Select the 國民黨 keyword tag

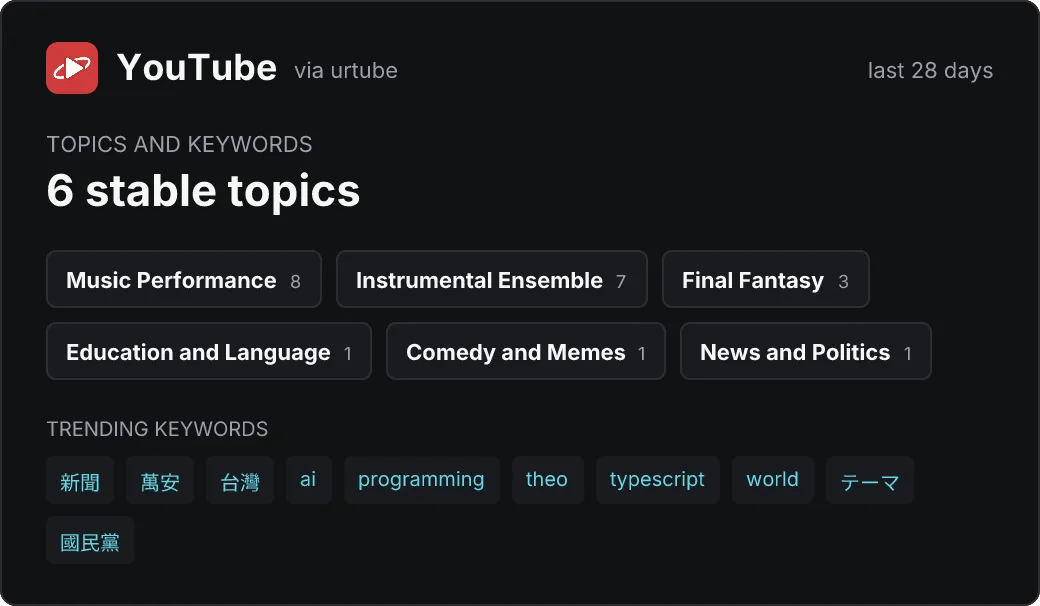click(90, 540)
